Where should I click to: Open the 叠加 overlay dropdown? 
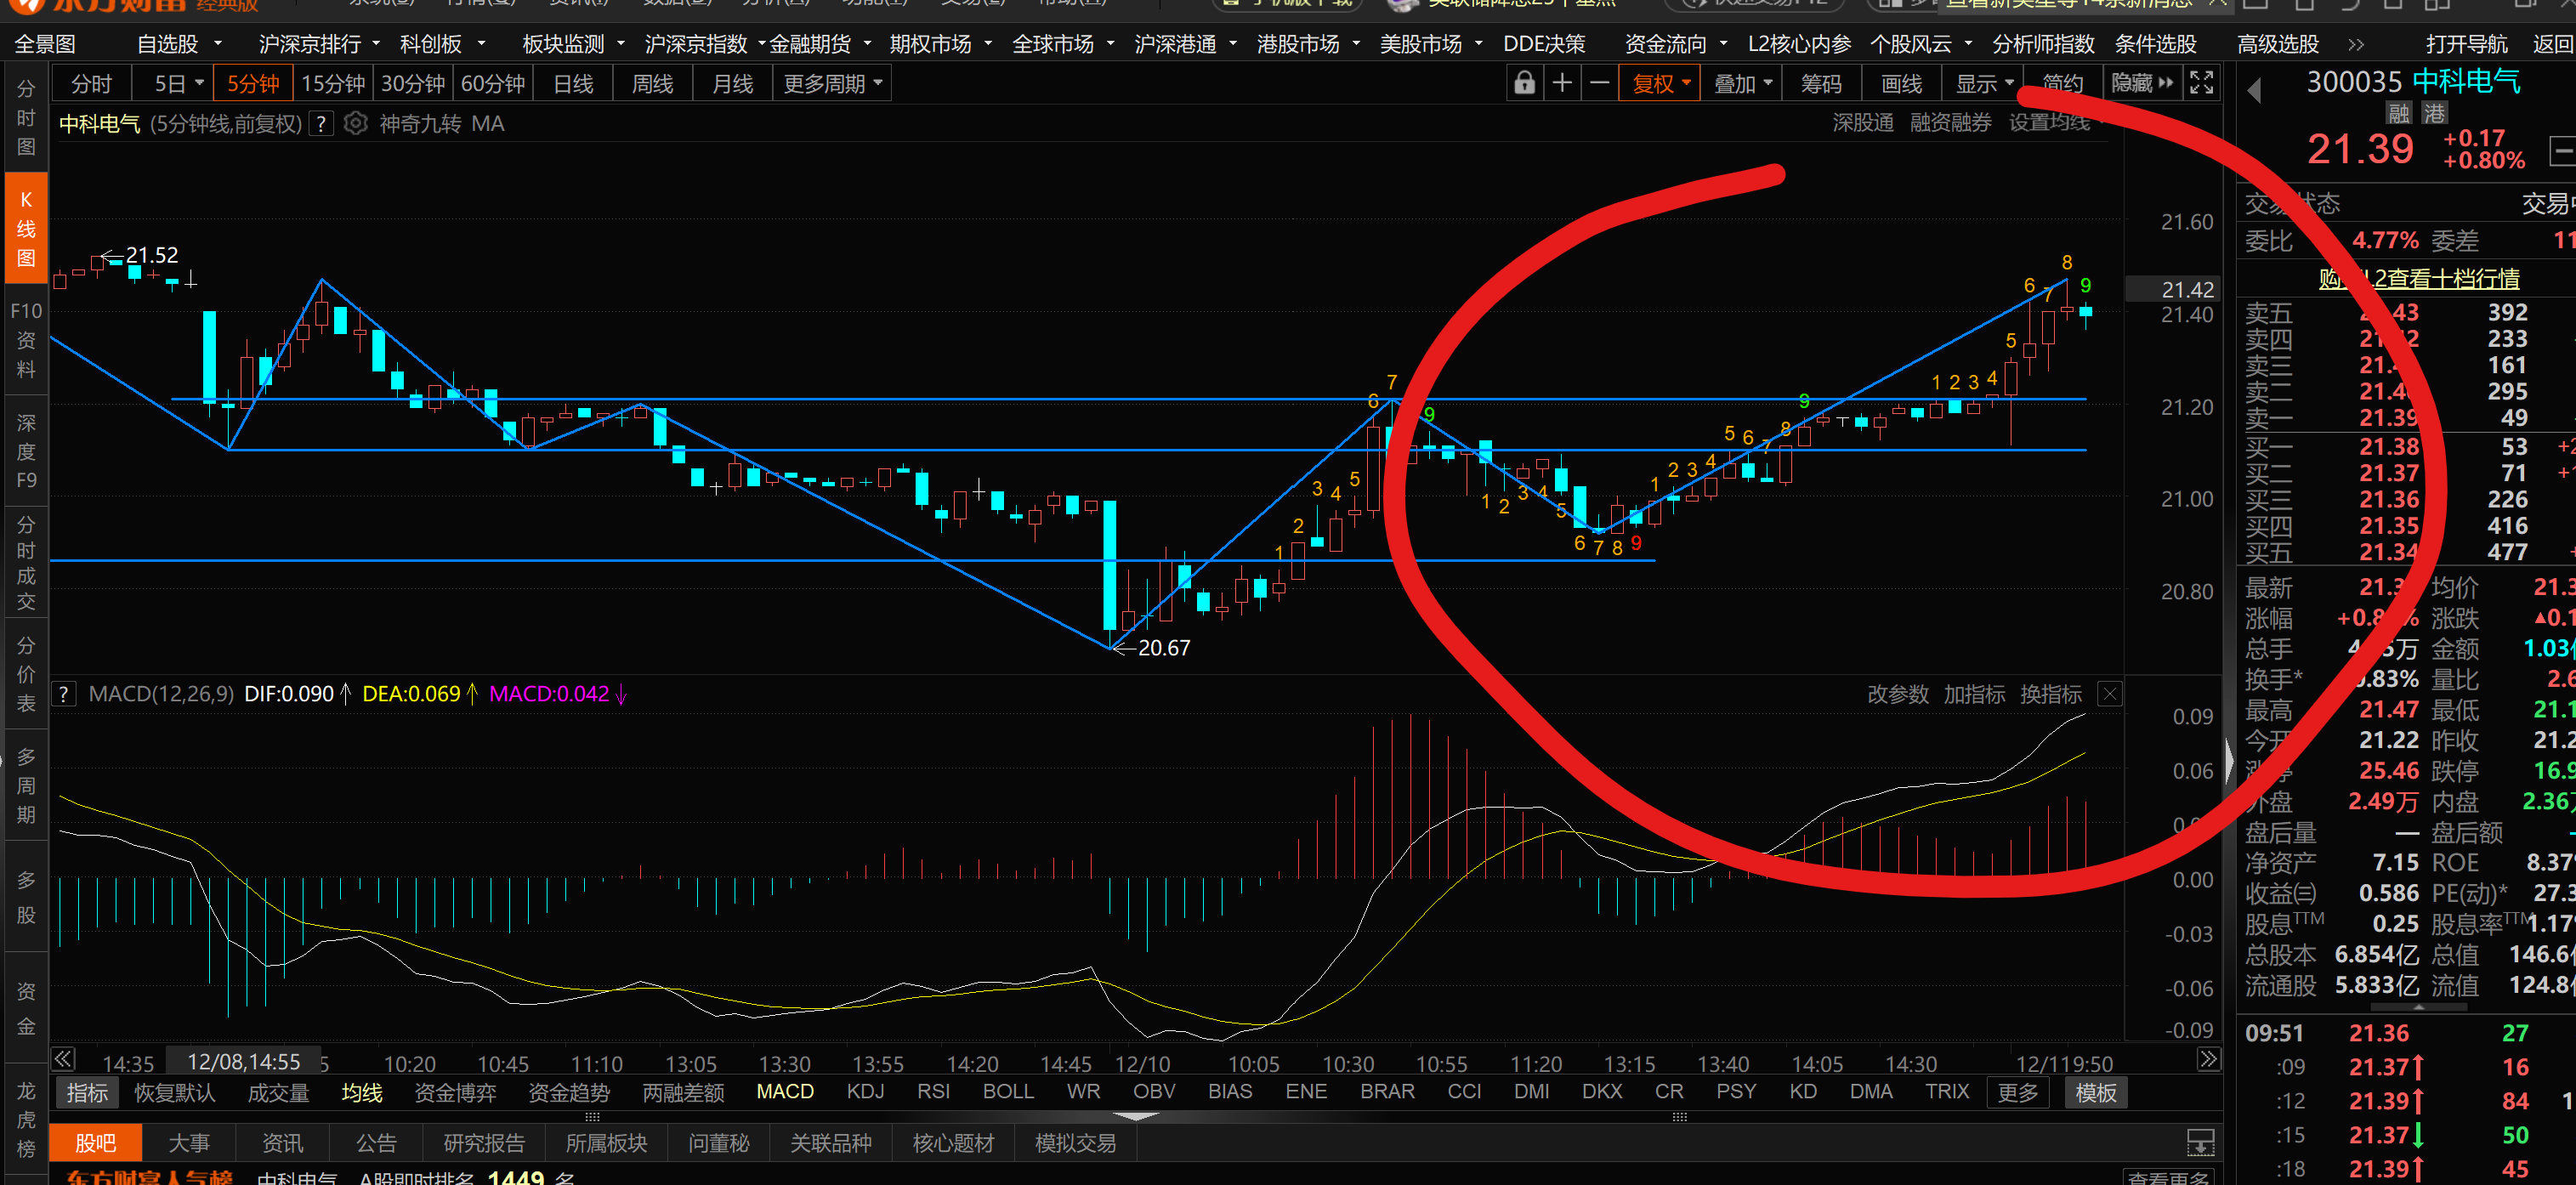pos(1742,83)
